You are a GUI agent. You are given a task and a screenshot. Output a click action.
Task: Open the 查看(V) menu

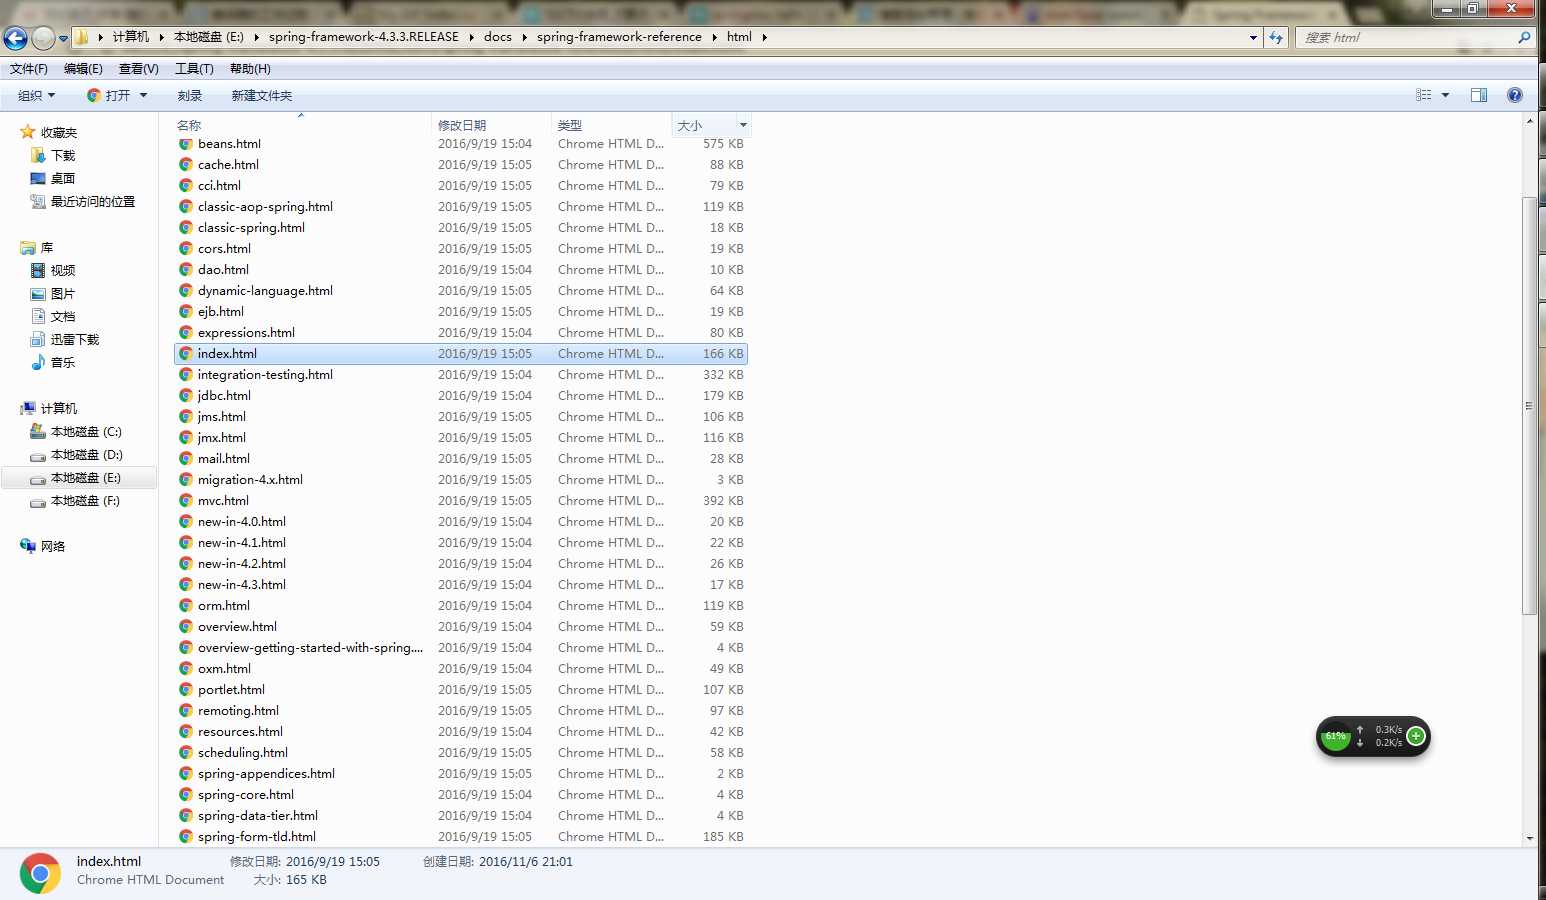138,68
